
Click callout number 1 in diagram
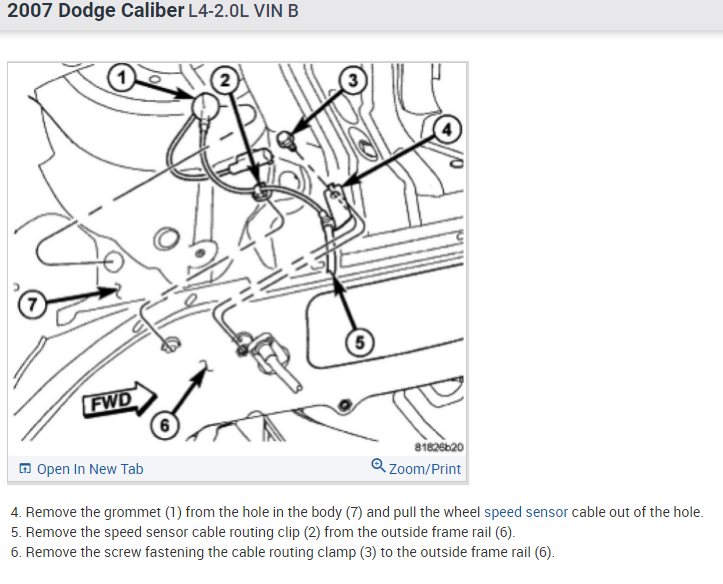(x=122, y=77)
